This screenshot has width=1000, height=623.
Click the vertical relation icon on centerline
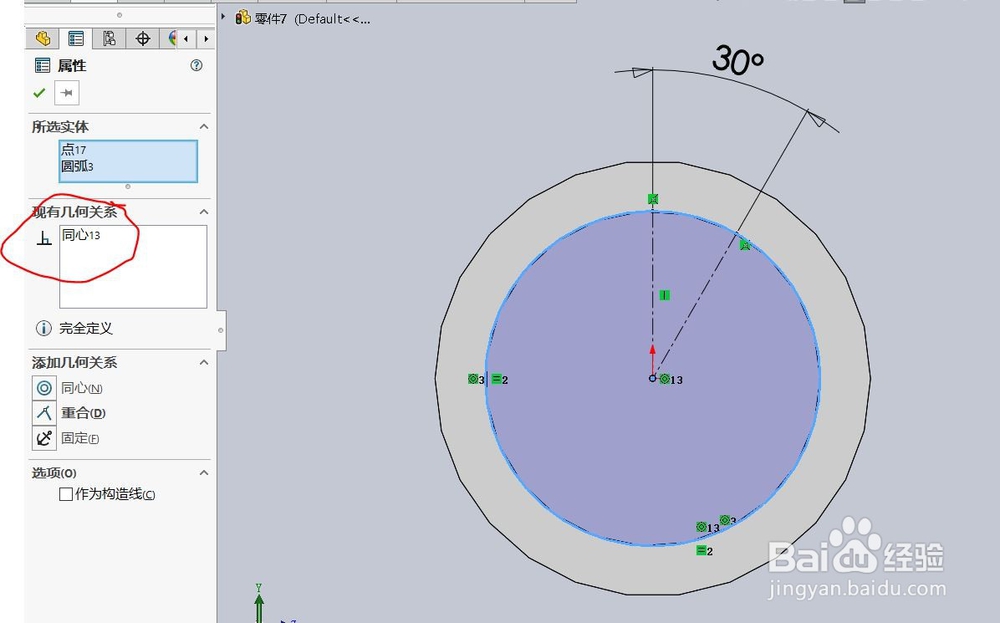pyautogui.click(x=665, y=295)
